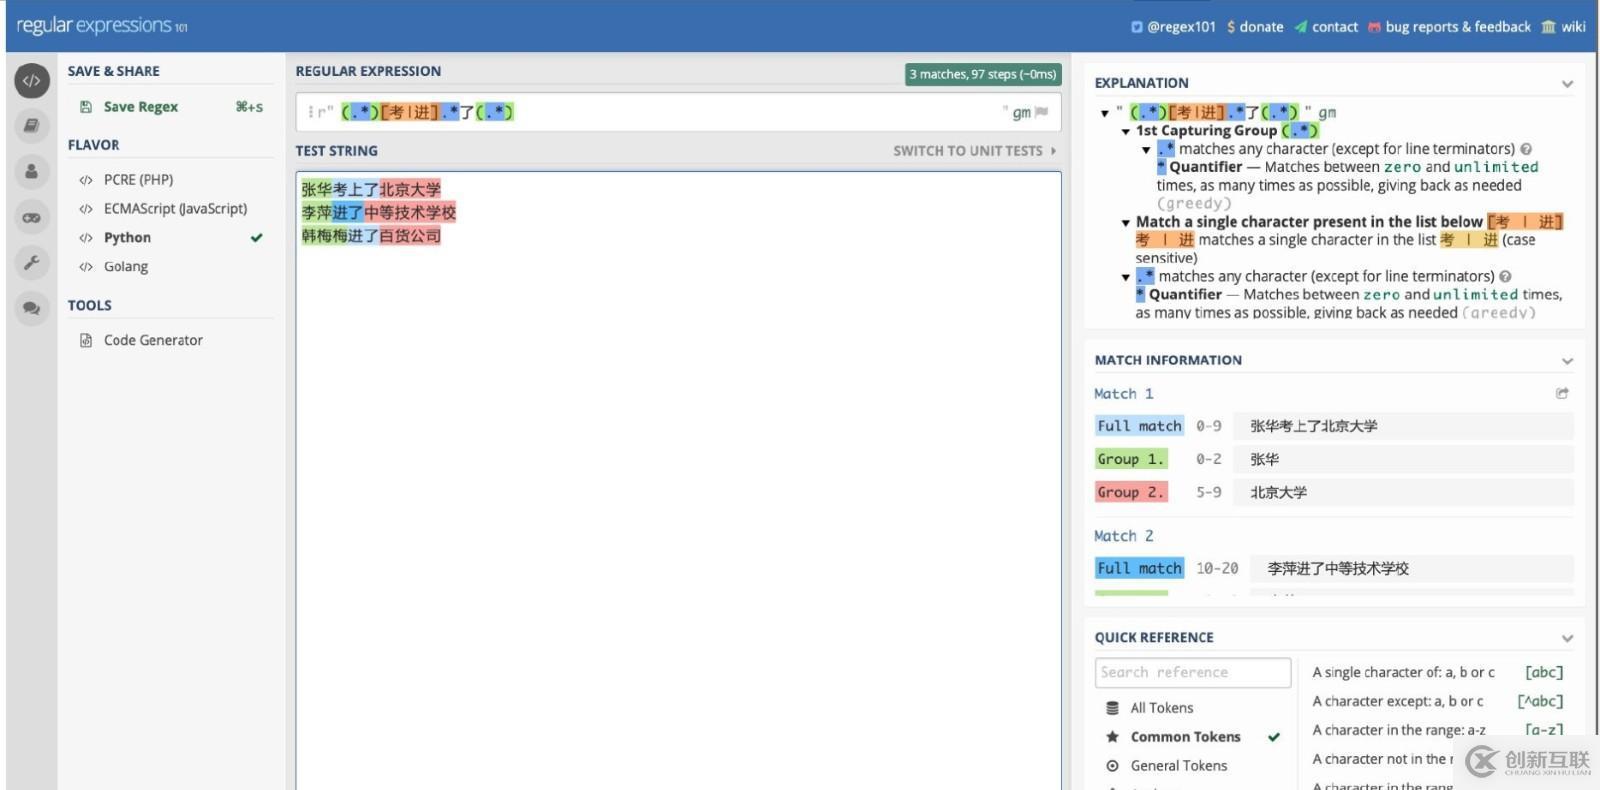Click the Common Tokens star icon

pyautogui.click(x=1112, y=737)
